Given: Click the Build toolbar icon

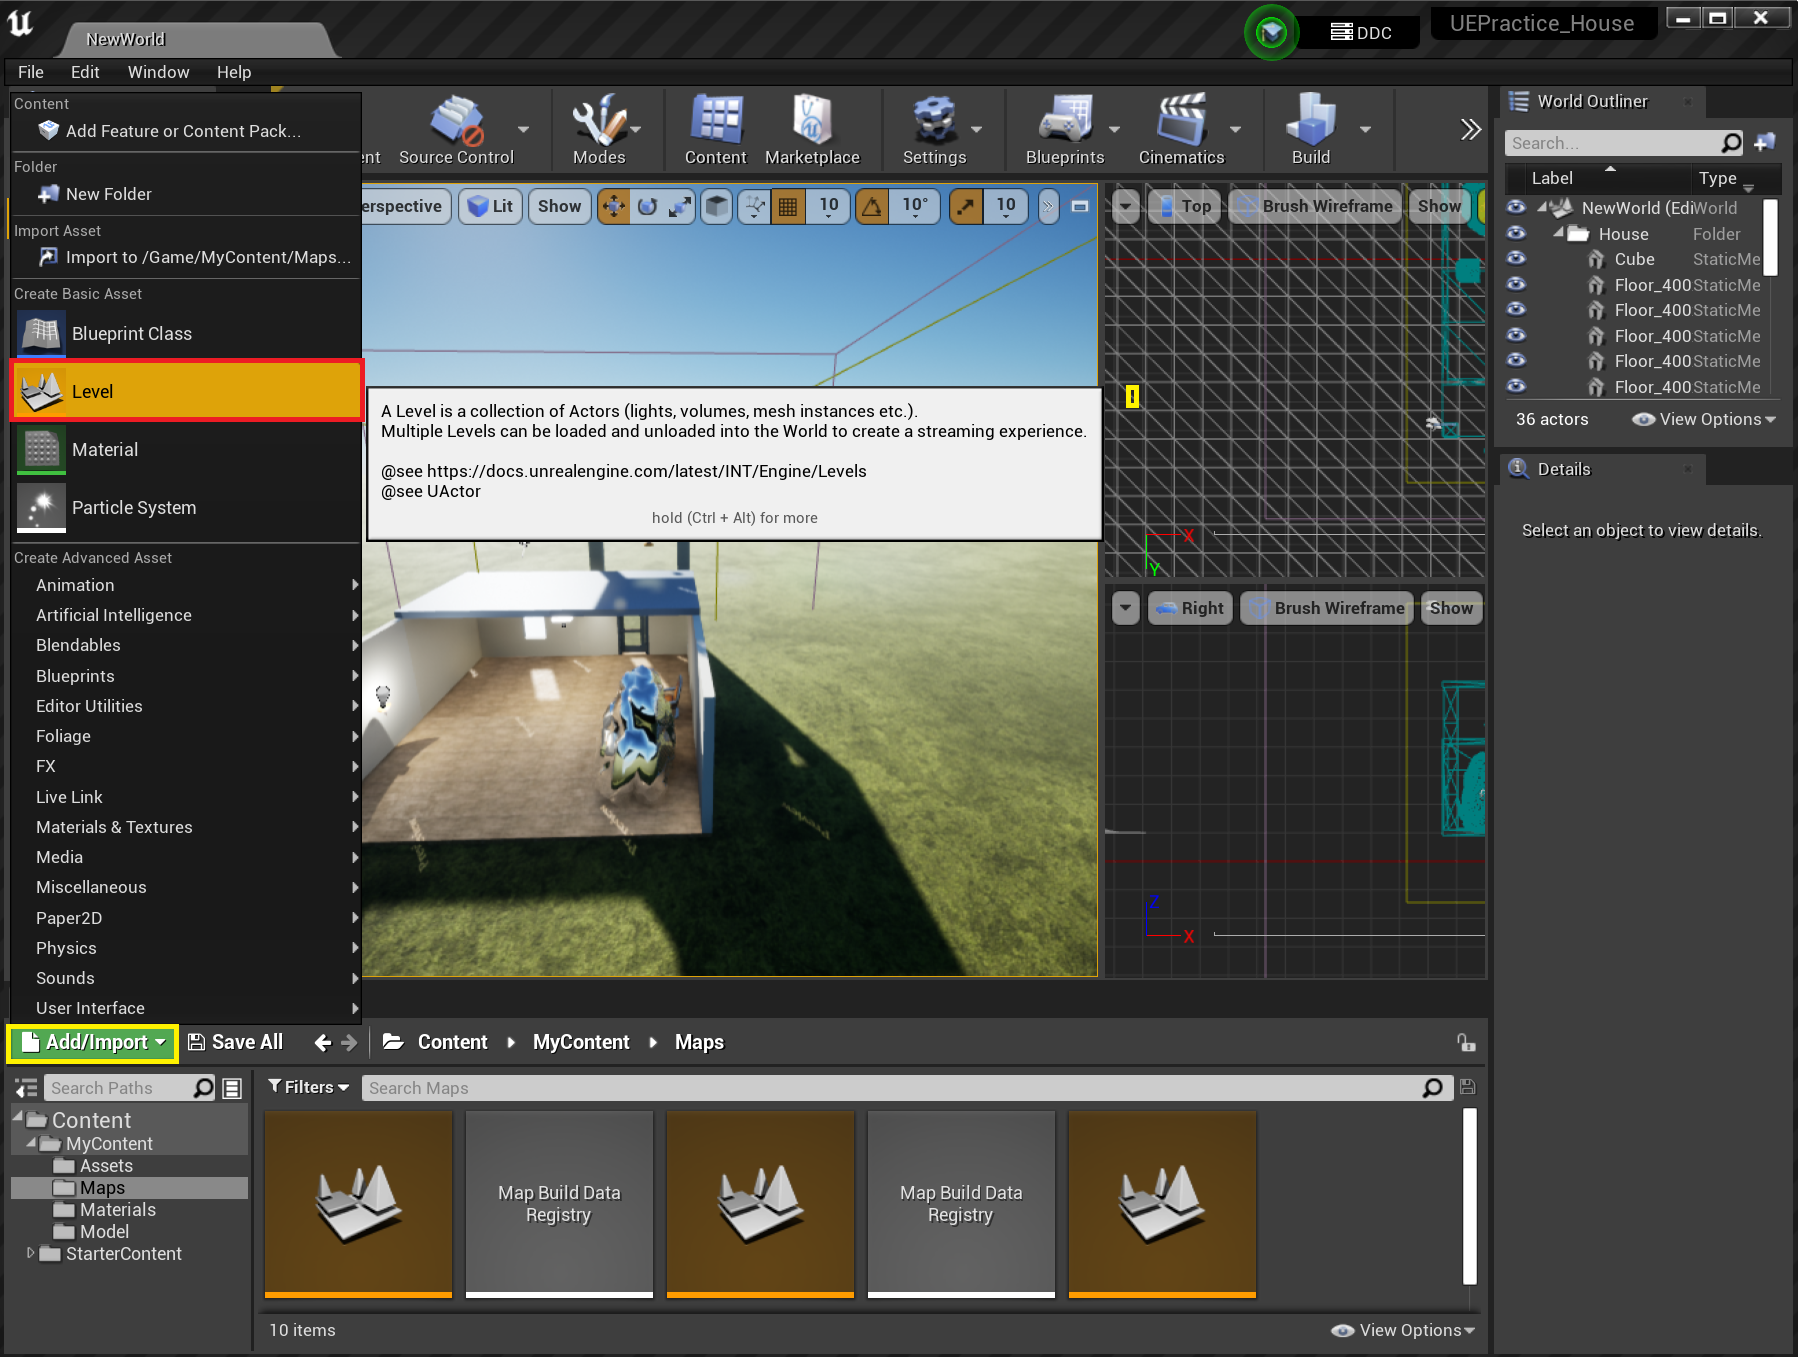Looking at the screenshot, I should click(x=1311, y=130).
